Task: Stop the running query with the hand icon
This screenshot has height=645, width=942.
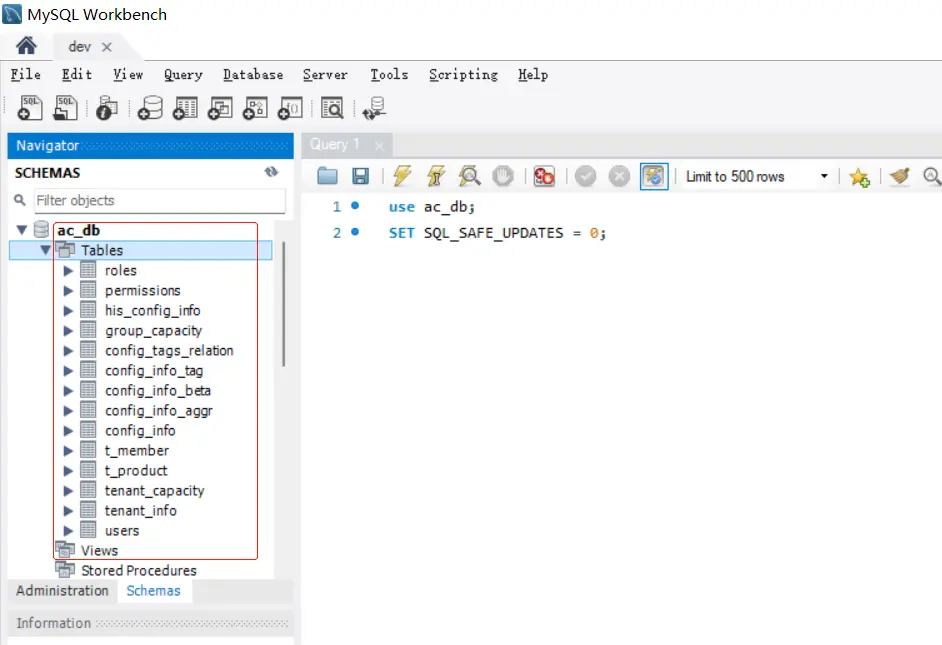Action: click(x=503, y=176)
